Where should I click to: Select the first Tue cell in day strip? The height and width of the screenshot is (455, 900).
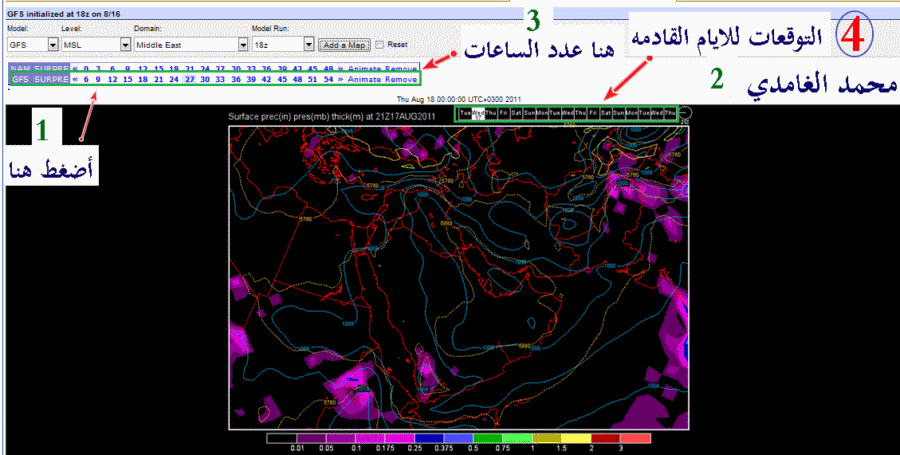(x=464, y=114)
